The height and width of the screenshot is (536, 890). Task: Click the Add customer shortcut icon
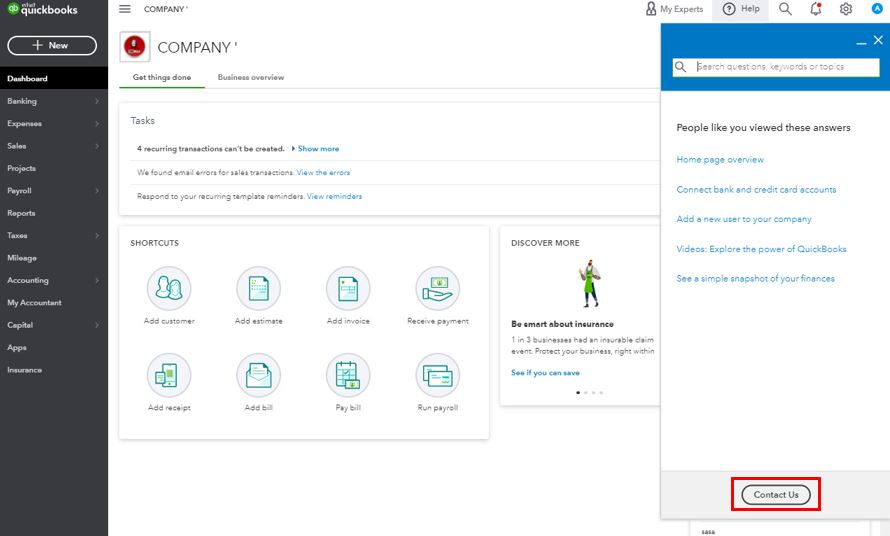169,288
